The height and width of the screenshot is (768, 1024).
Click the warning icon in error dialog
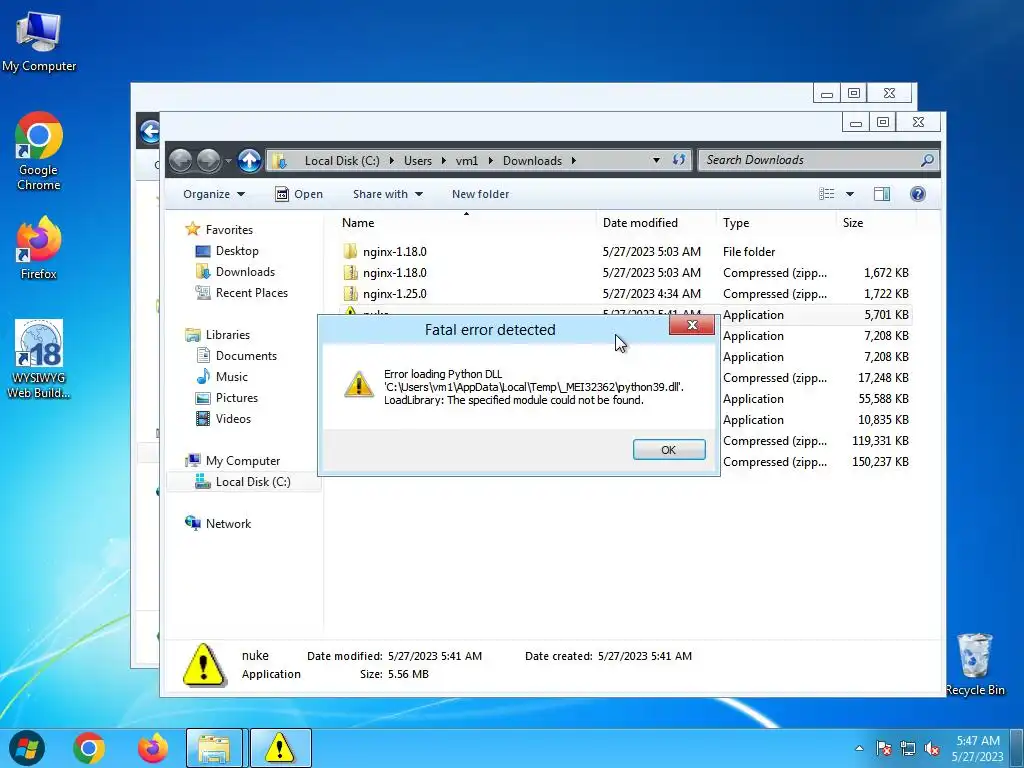(359, 384)
